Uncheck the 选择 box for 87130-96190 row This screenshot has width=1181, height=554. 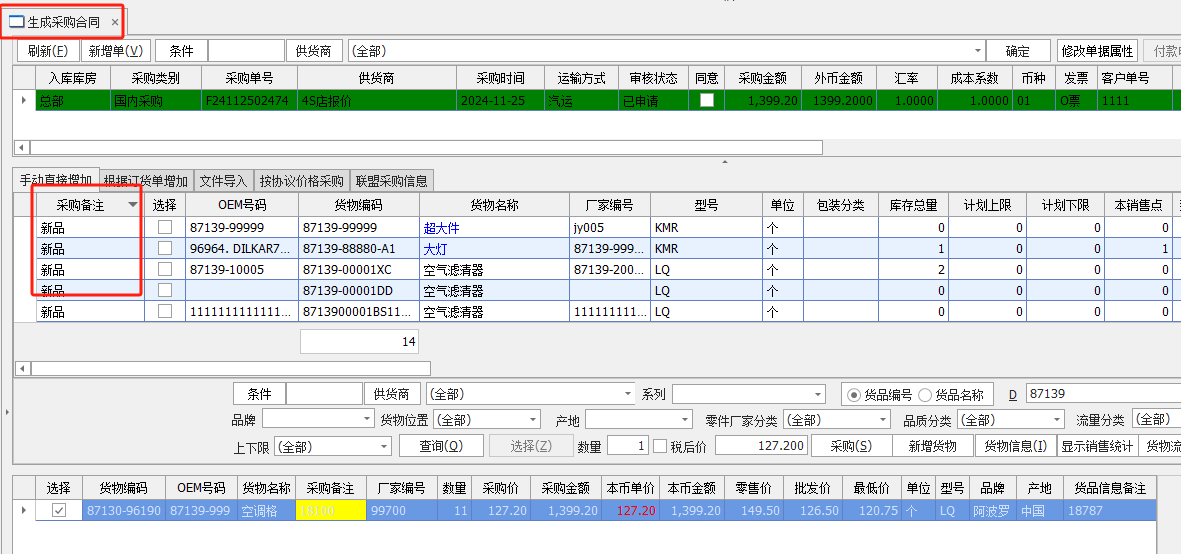pos(59,510)
